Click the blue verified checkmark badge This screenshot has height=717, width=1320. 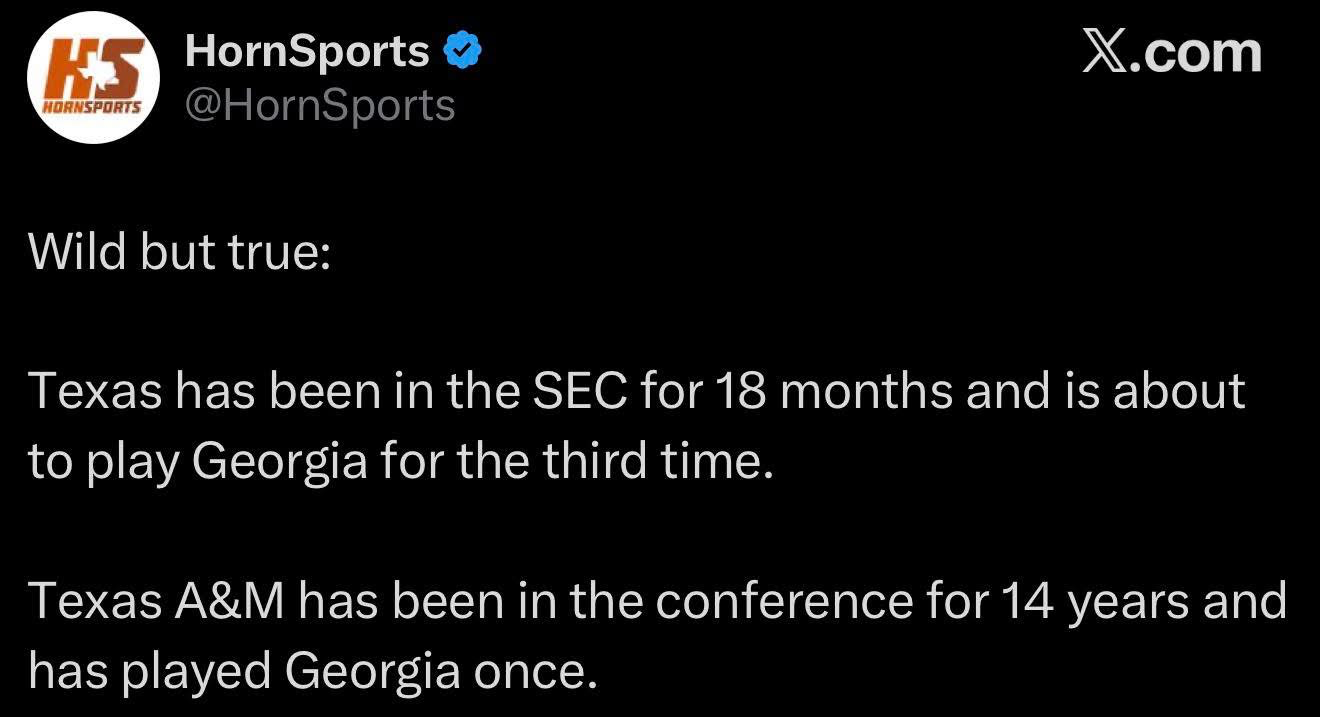click(x=462, y=50)
